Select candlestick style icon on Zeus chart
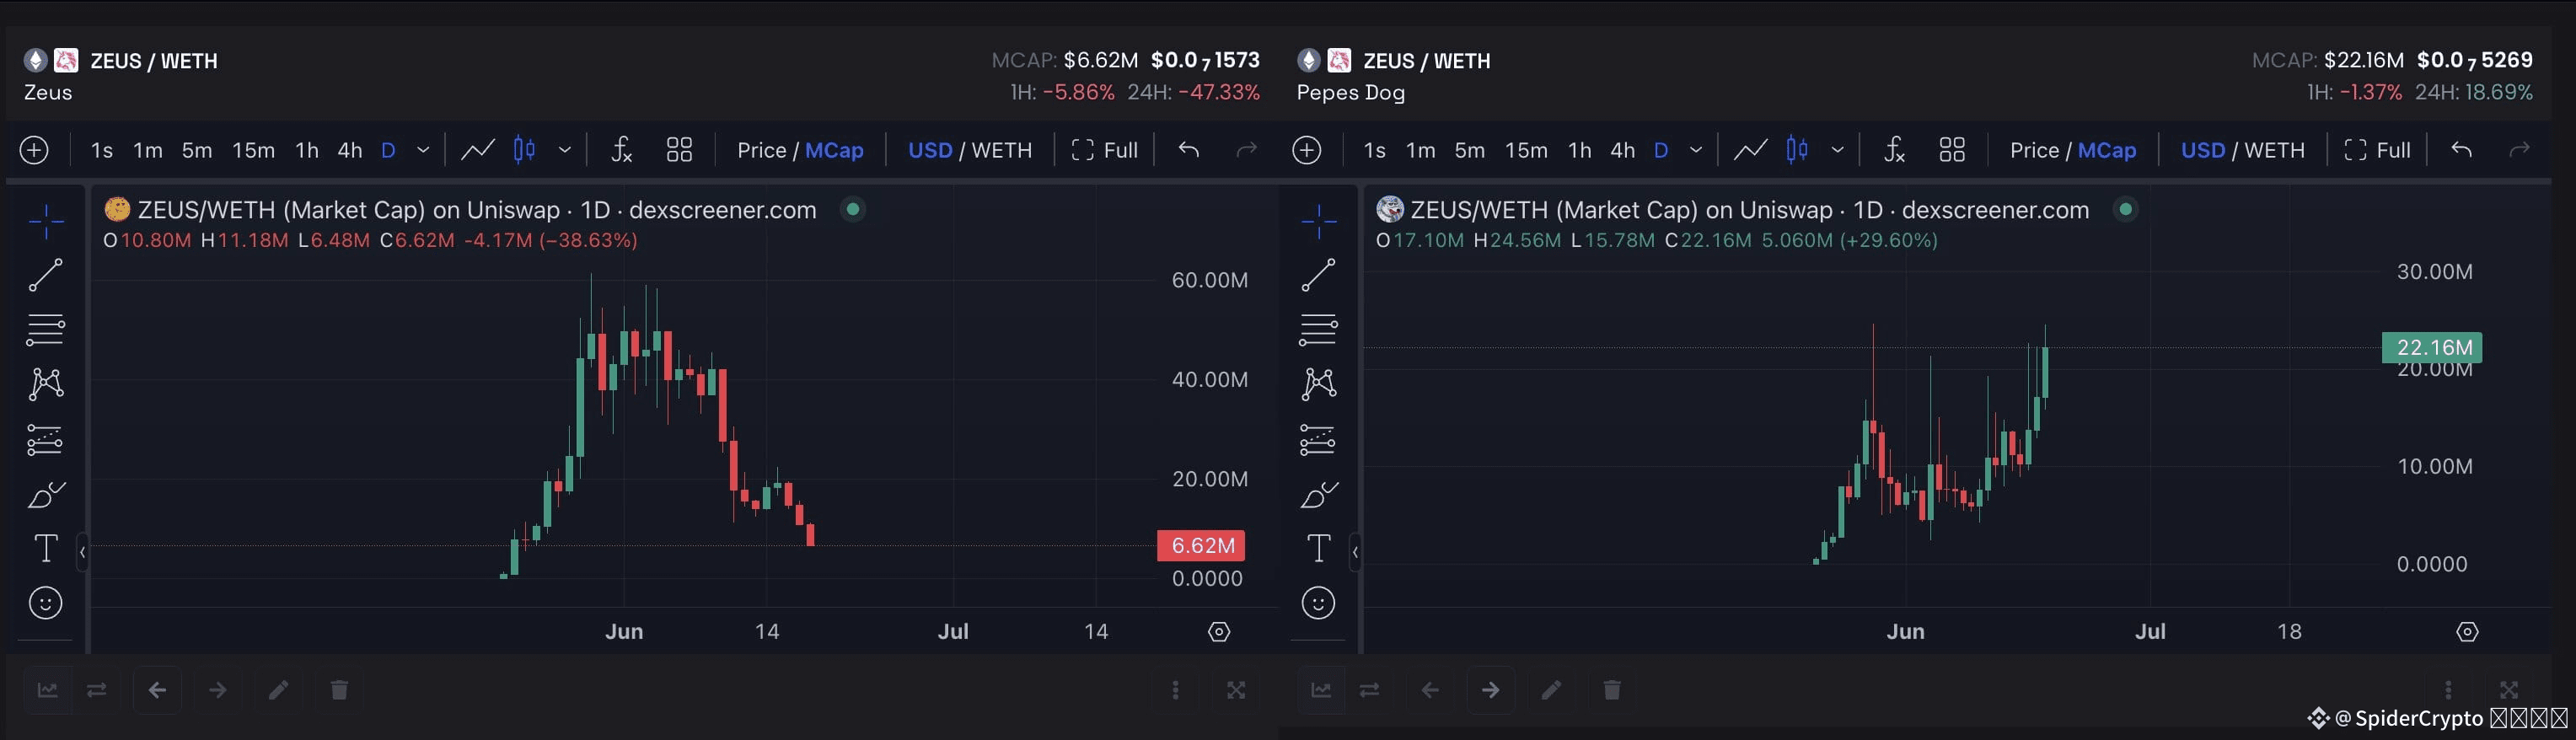This screenshot has height=740, width=2576. (524, 150)
